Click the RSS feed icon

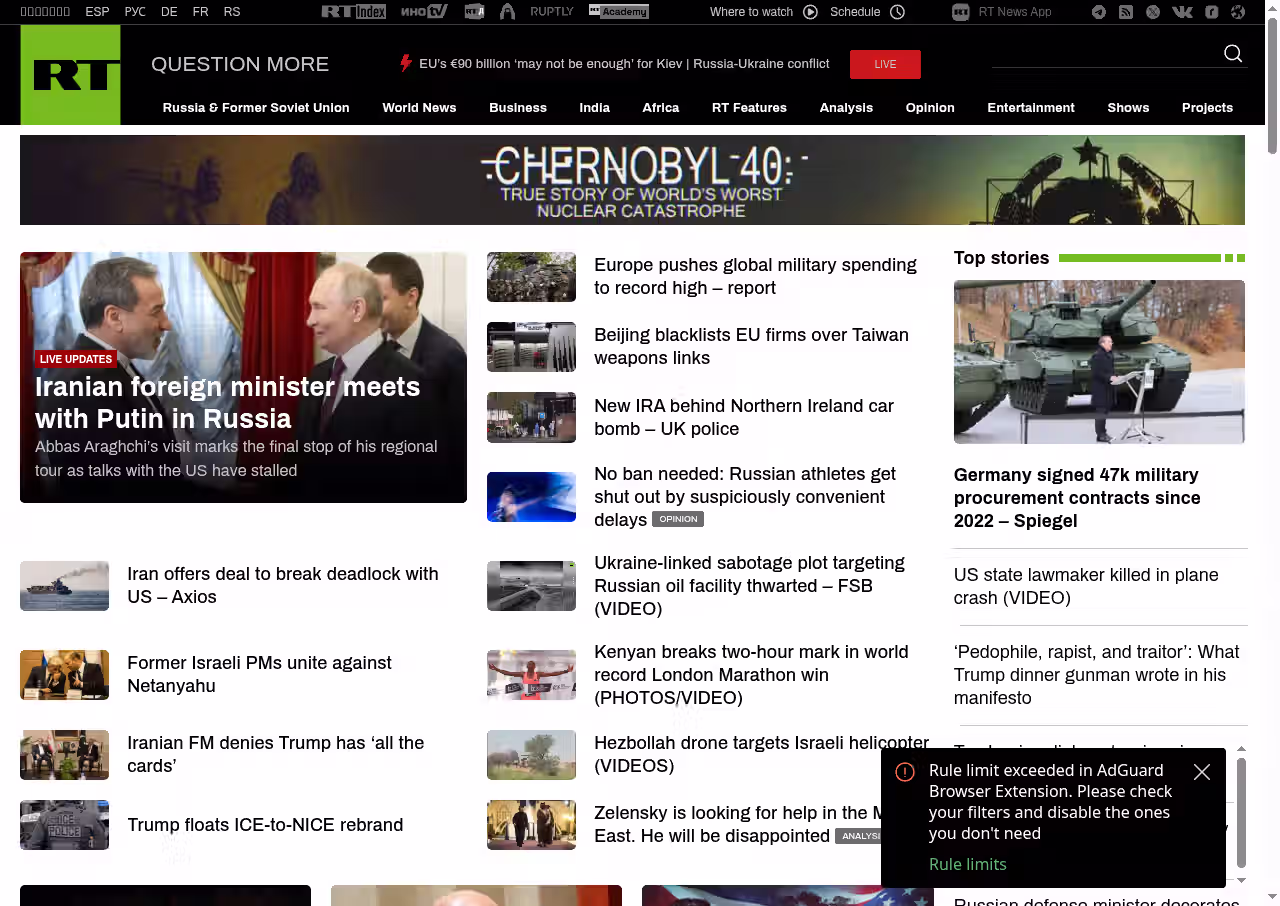click(1126, 12)
